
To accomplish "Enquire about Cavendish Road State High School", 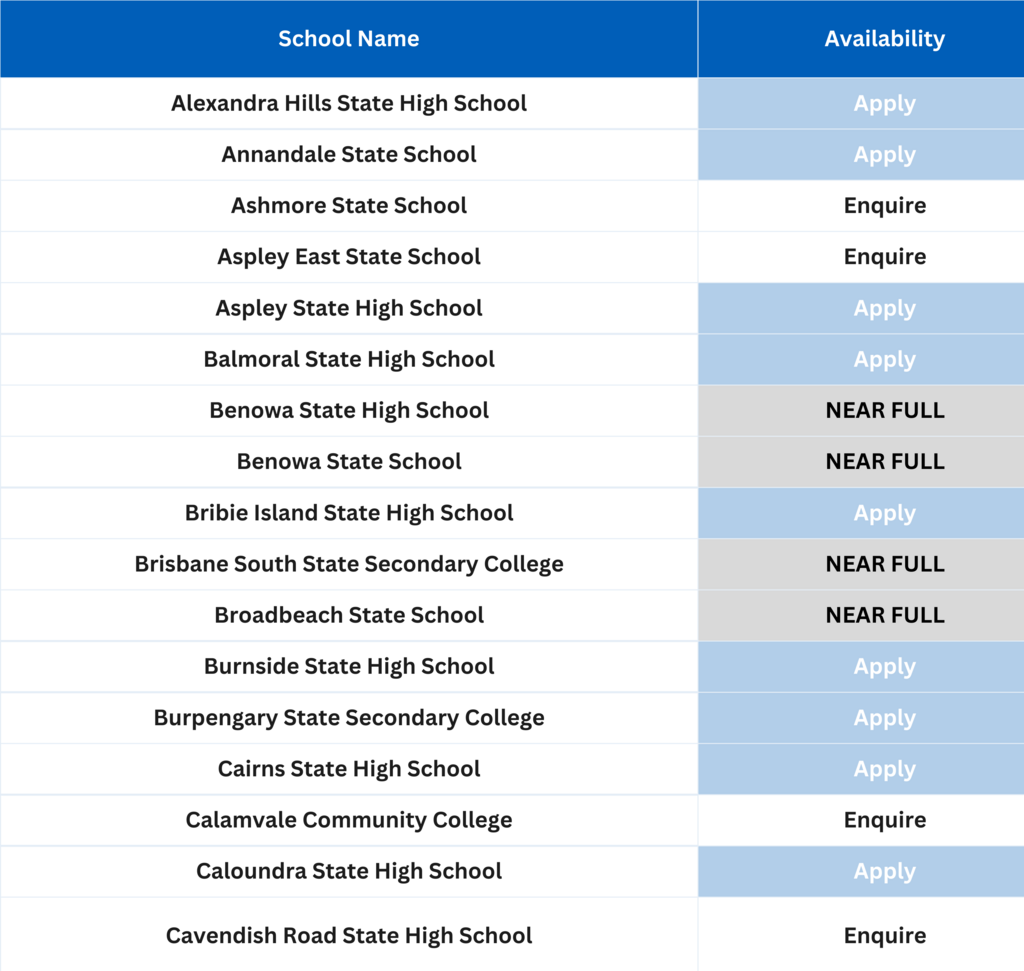I will click(x=884, y=936).
